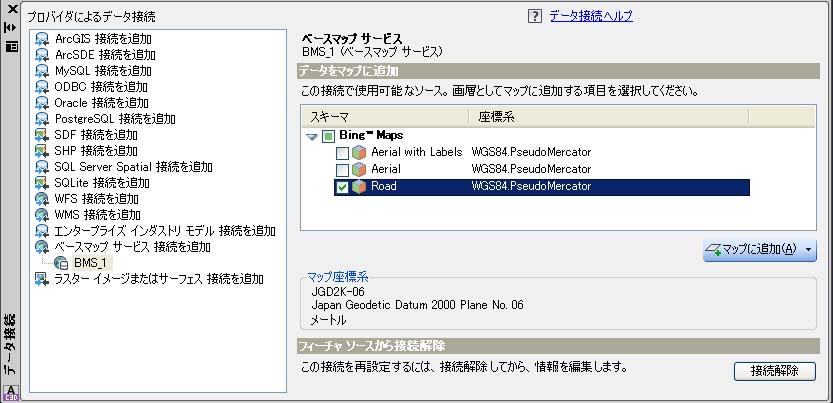Screen dimensions: 833x403
Task: Click the Bing Maps group label
Action: 371,136
